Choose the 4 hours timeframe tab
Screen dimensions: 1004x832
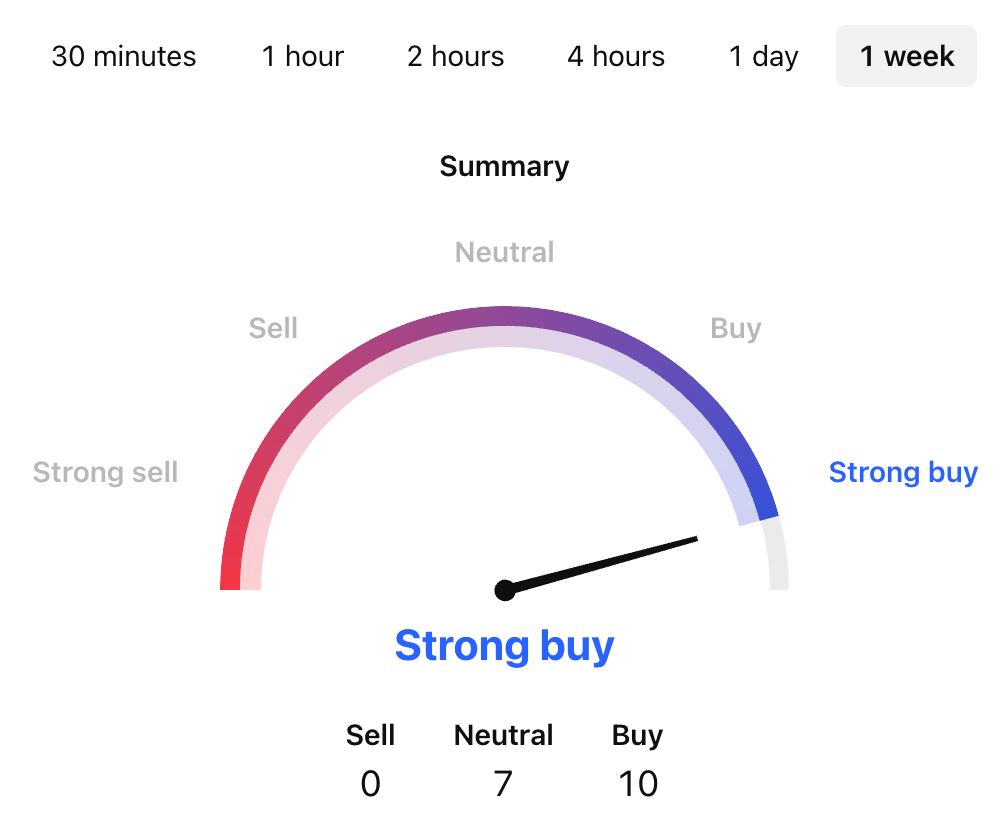(616, 57)
